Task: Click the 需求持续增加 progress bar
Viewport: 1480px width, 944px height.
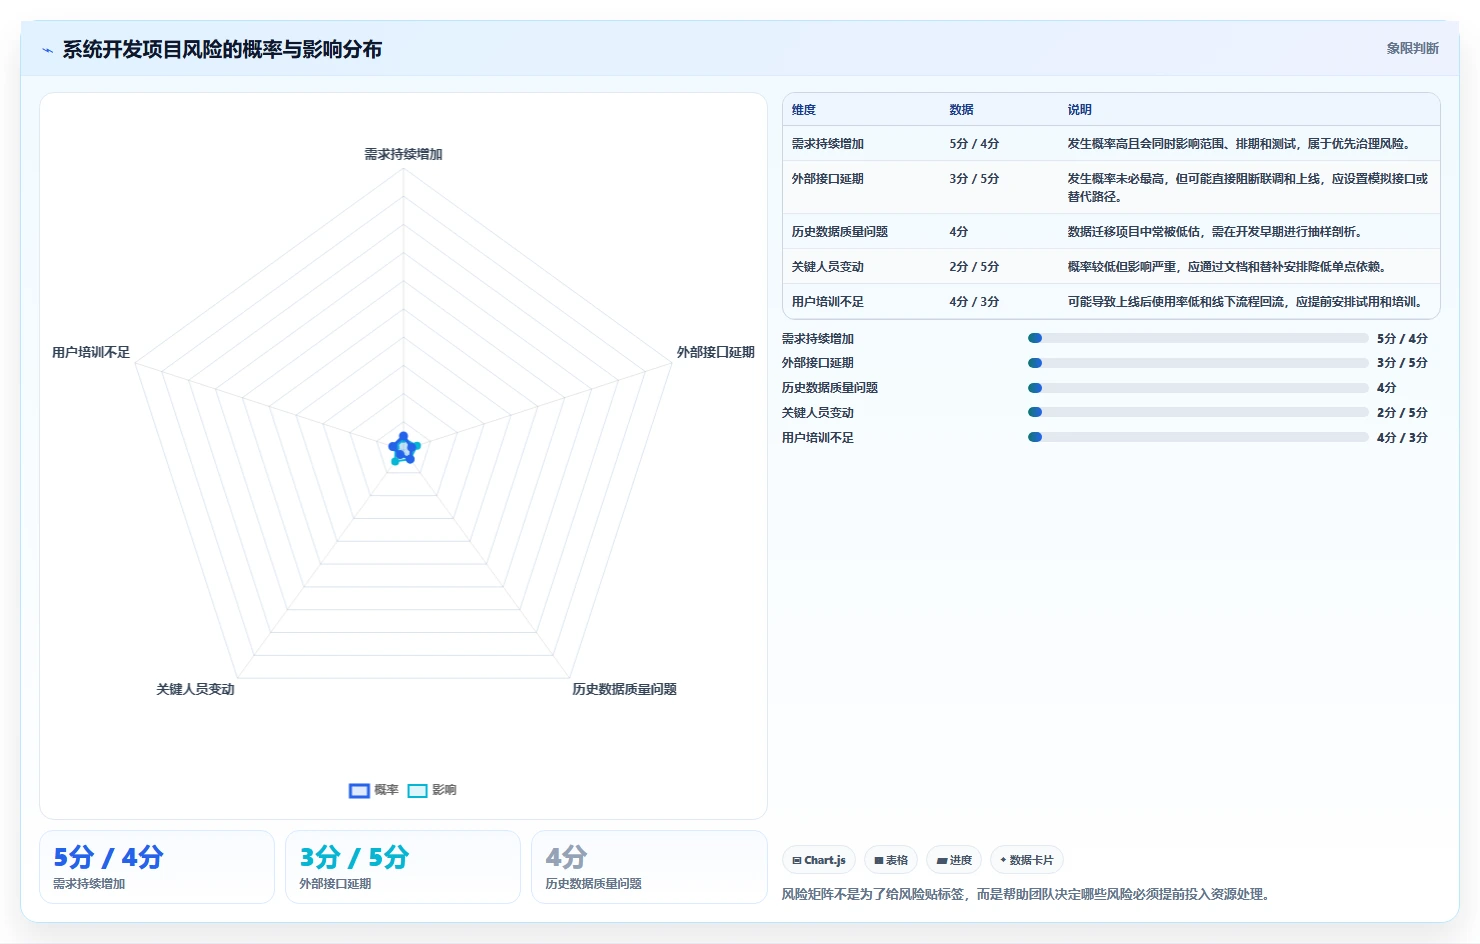Action: (1198, 338)
